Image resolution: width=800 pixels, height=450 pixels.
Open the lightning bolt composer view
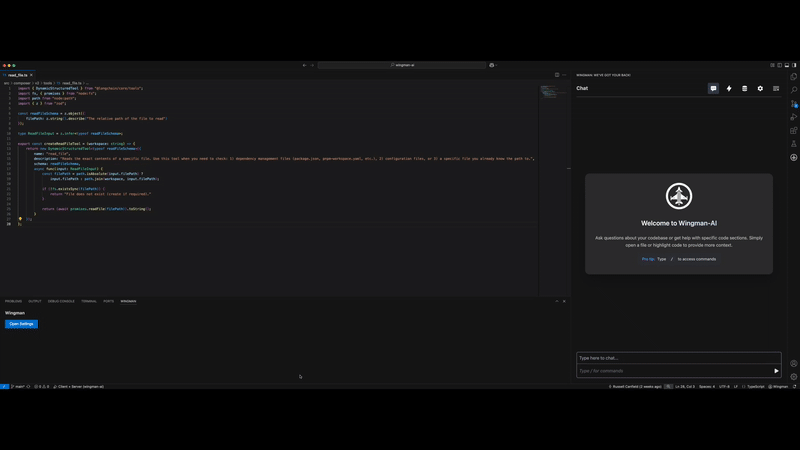coord(729,88)
